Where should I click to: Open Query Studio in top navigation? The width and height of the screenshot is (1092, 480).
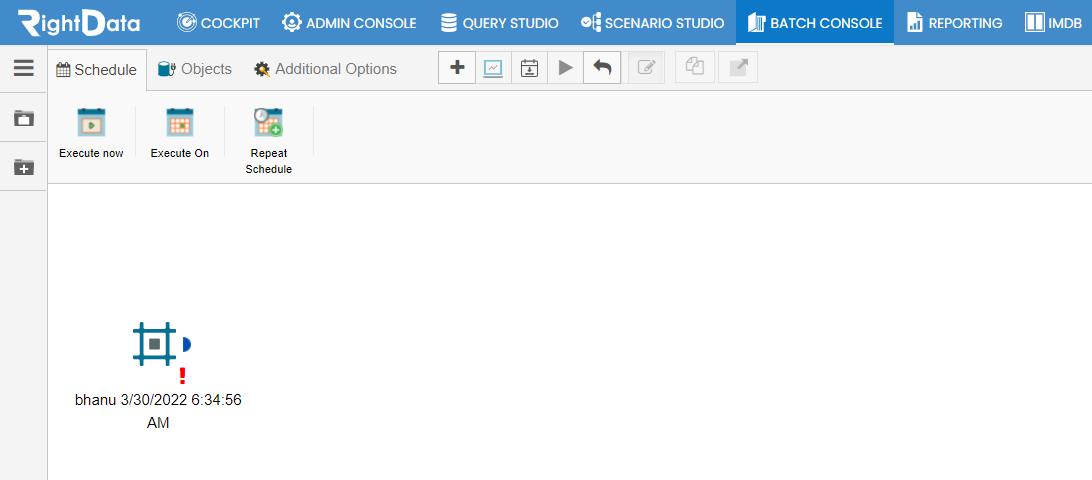[500, 23]
